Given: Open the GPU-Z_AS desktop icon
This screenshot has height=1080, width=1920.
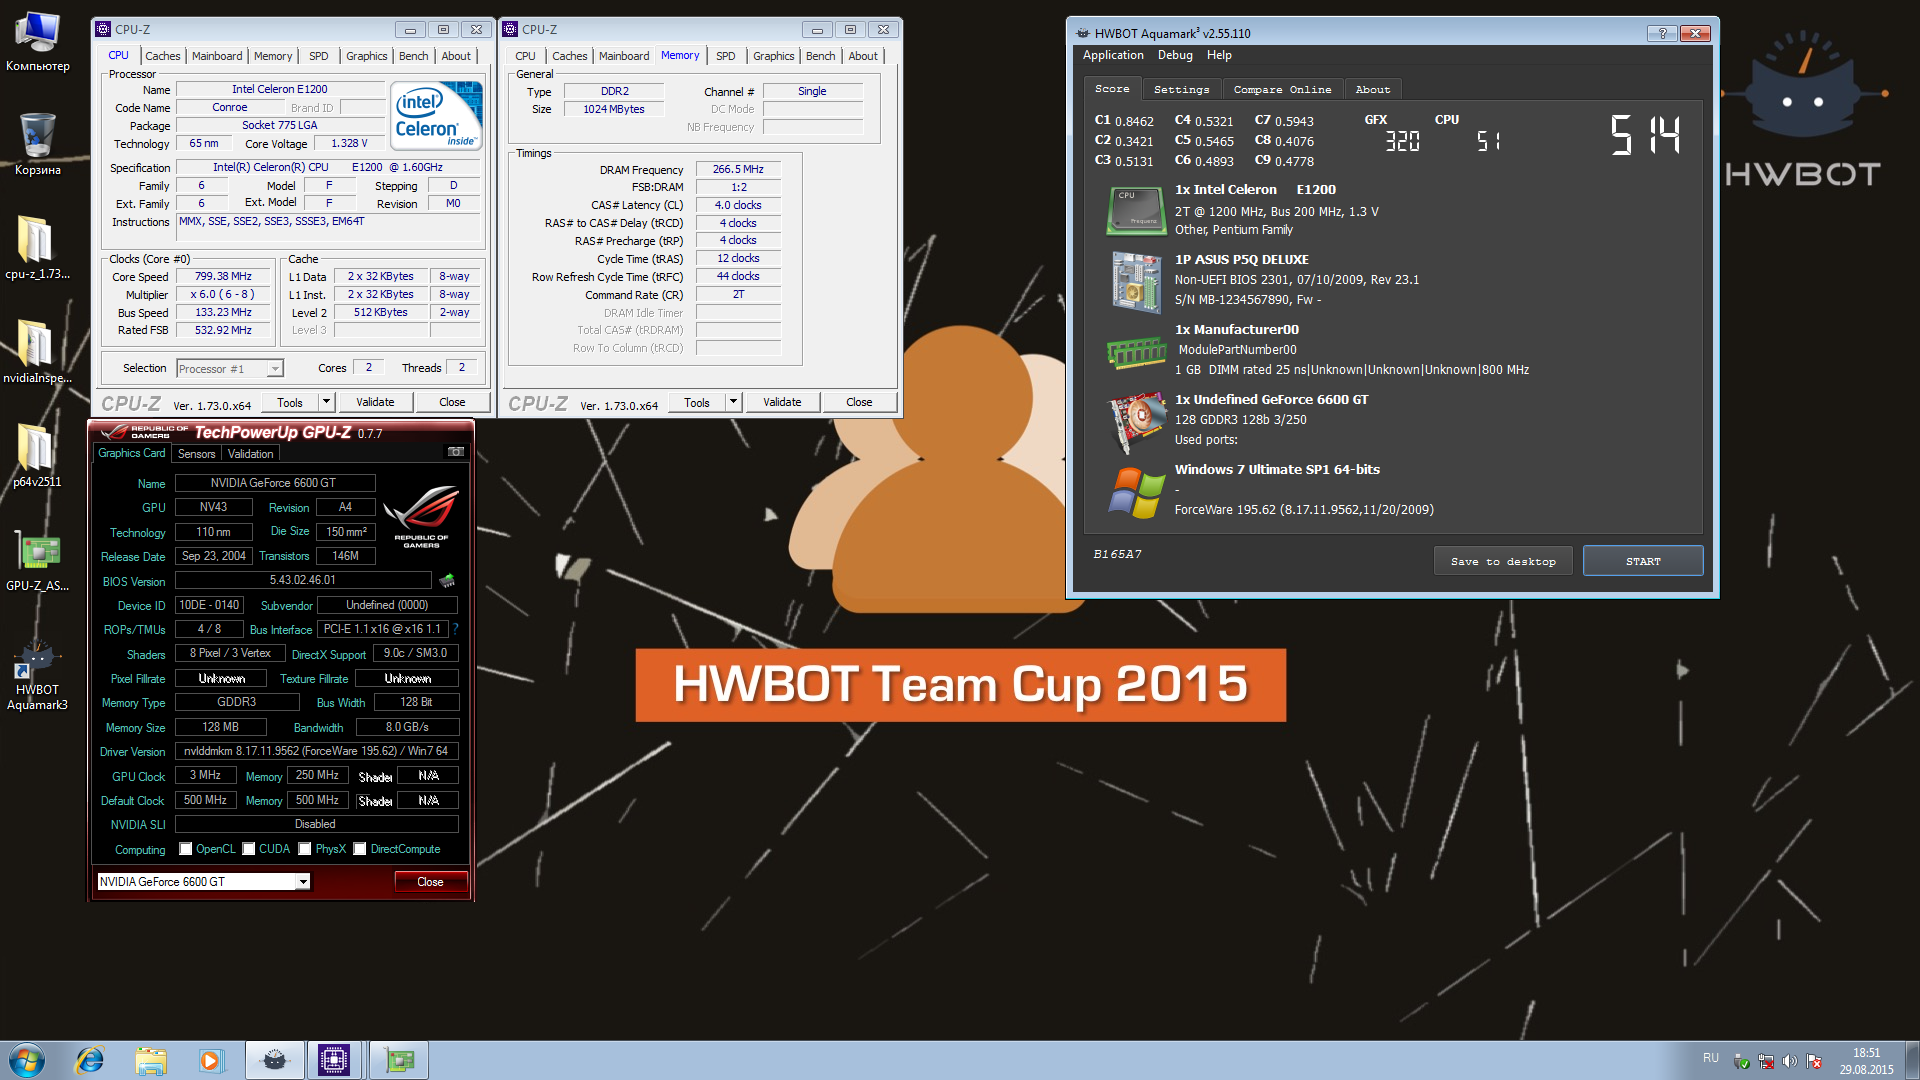Looking at the screenshot, I should [x=38, y=560].
